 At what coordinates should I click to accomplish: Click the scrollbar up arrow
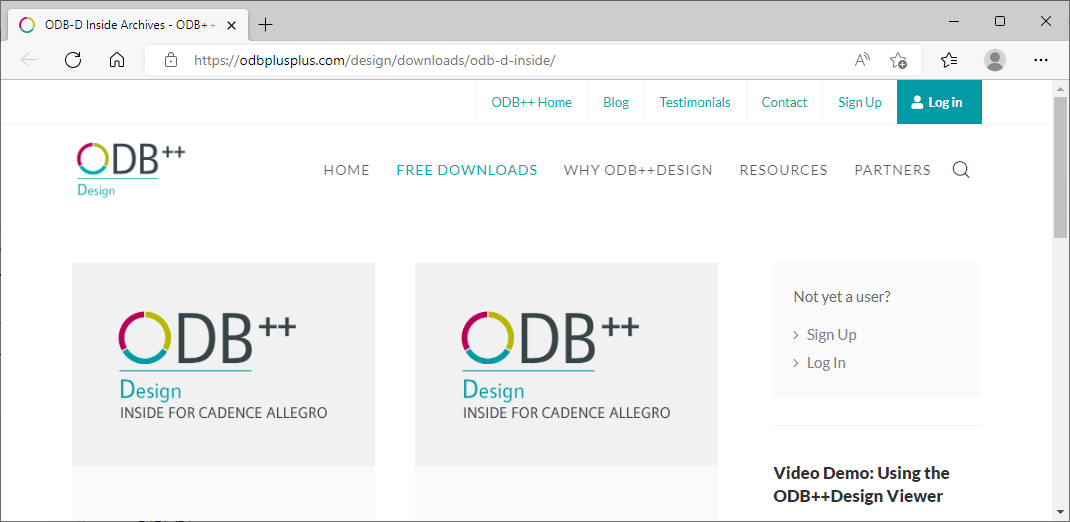coord(1060,89)
